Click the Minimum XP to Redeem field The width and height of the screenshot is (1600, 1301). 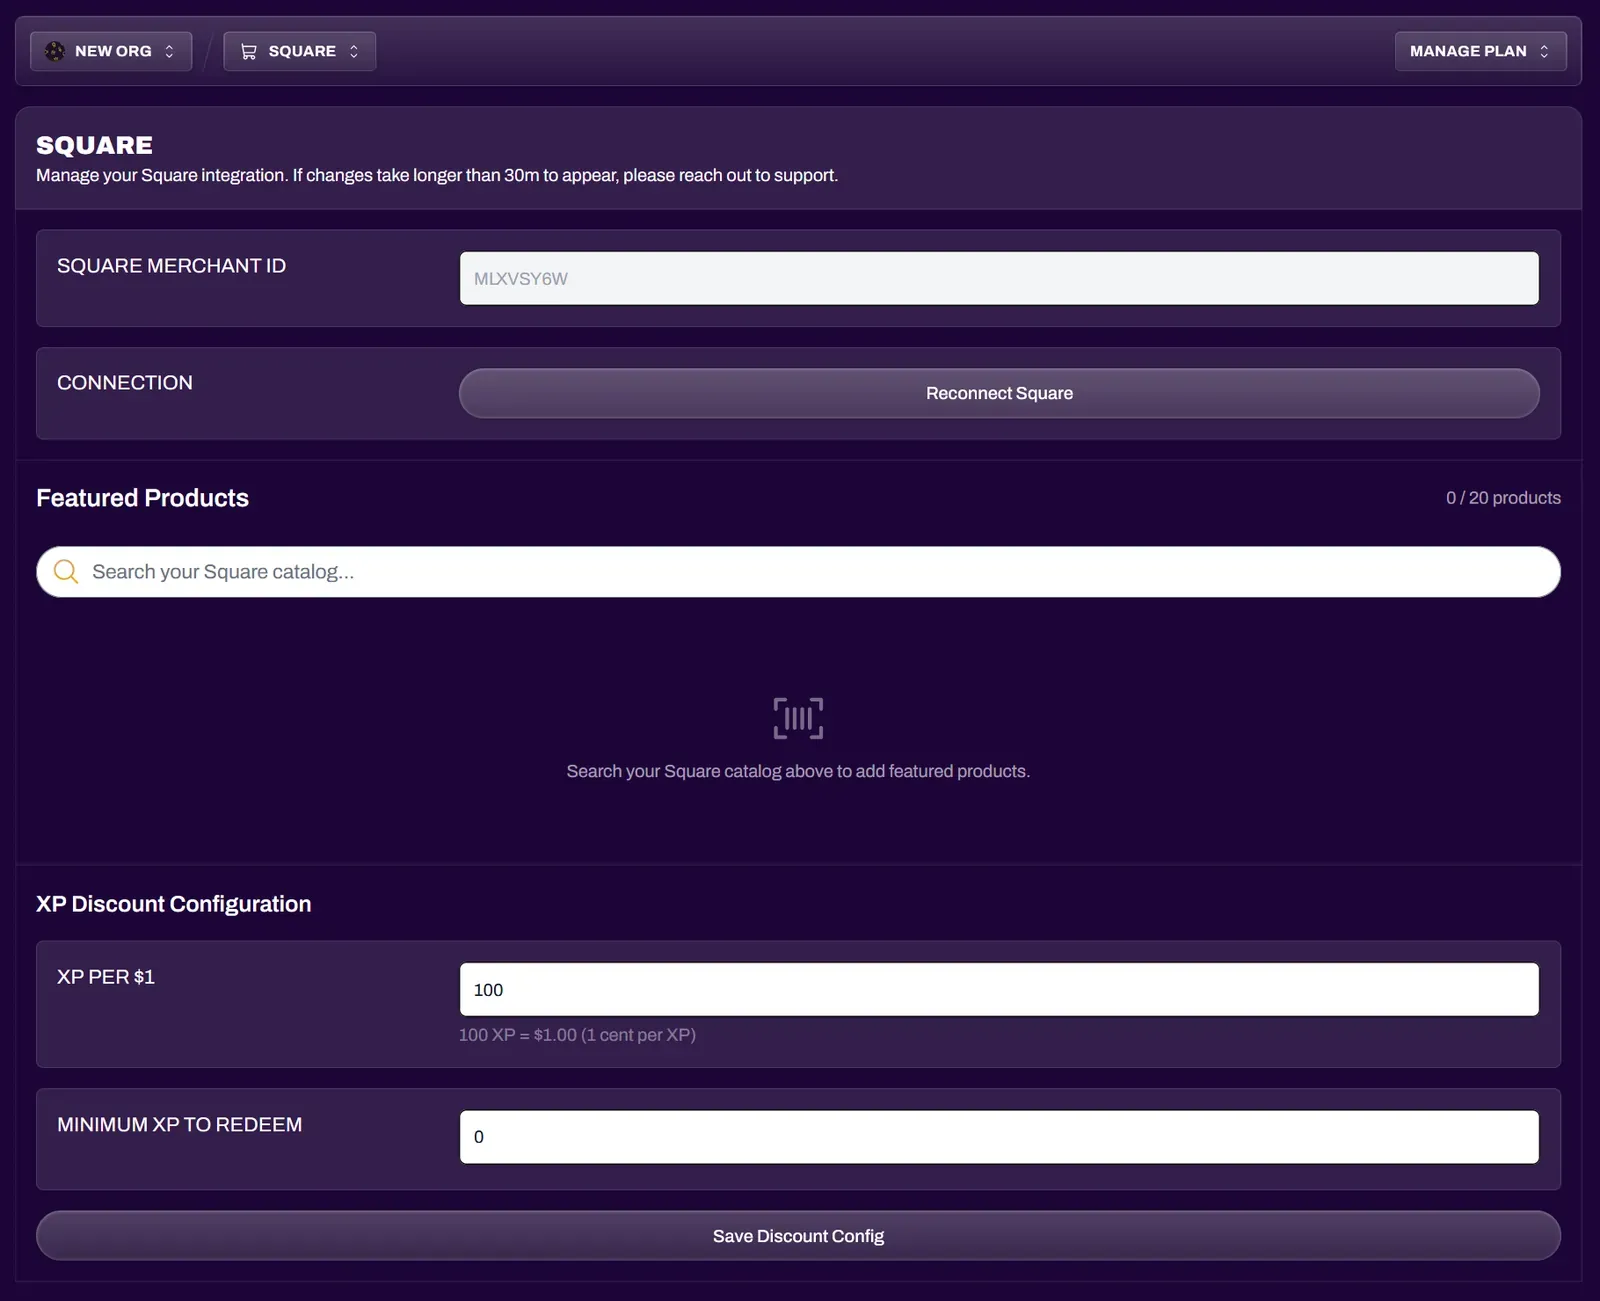click(999, 1137)
